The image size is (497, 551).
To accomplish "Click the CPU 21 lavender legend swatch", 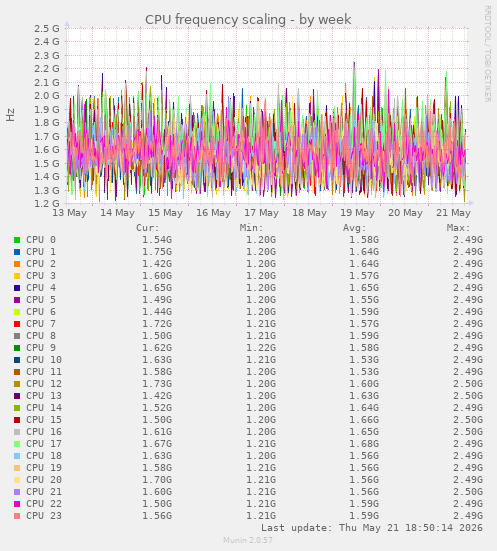I will point(17,492).
